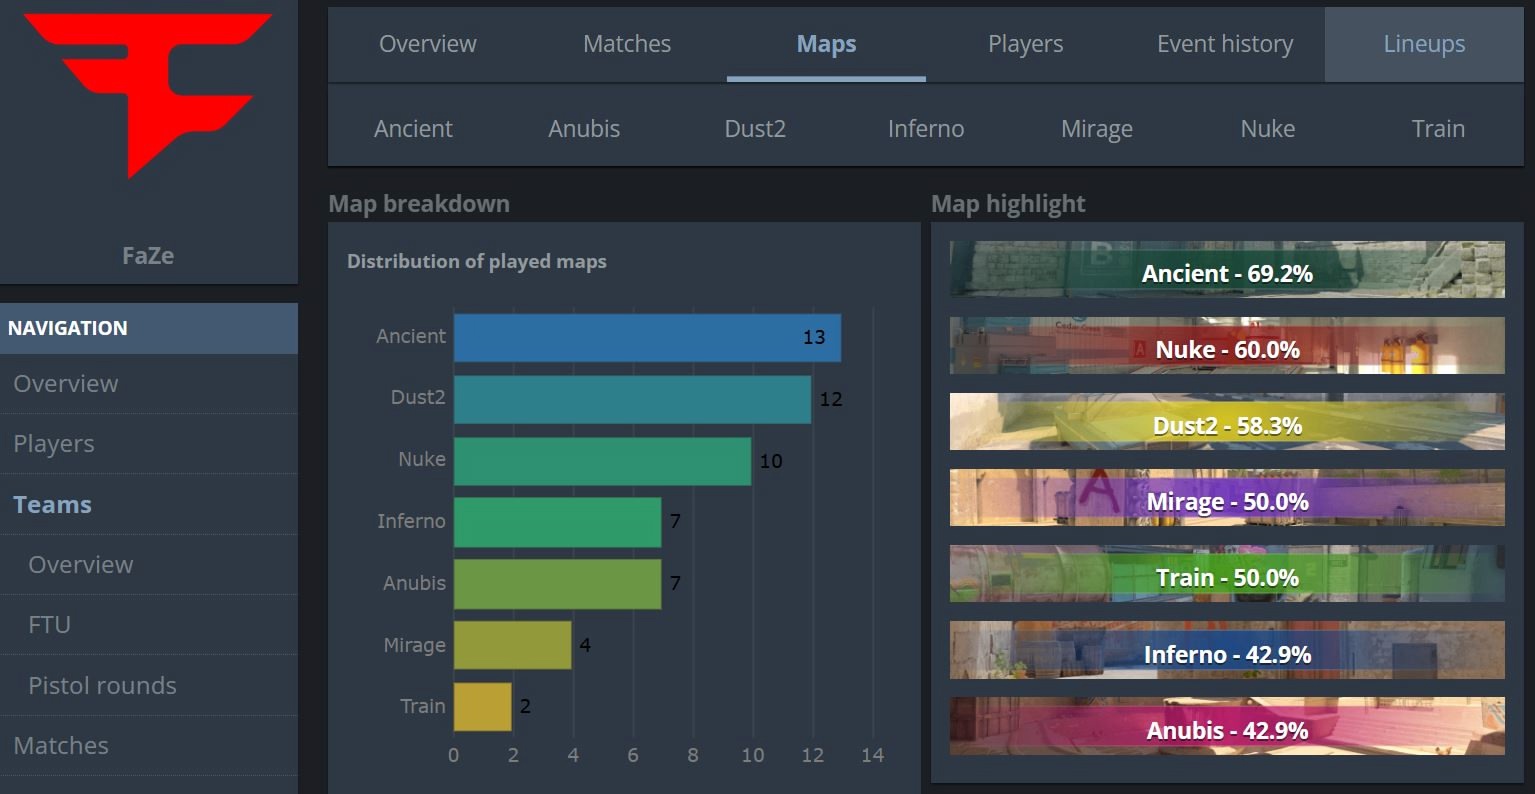Click the Anubis bar in the chart
The height and width of the screenshot is (794, 1535).
pos(557,584)
